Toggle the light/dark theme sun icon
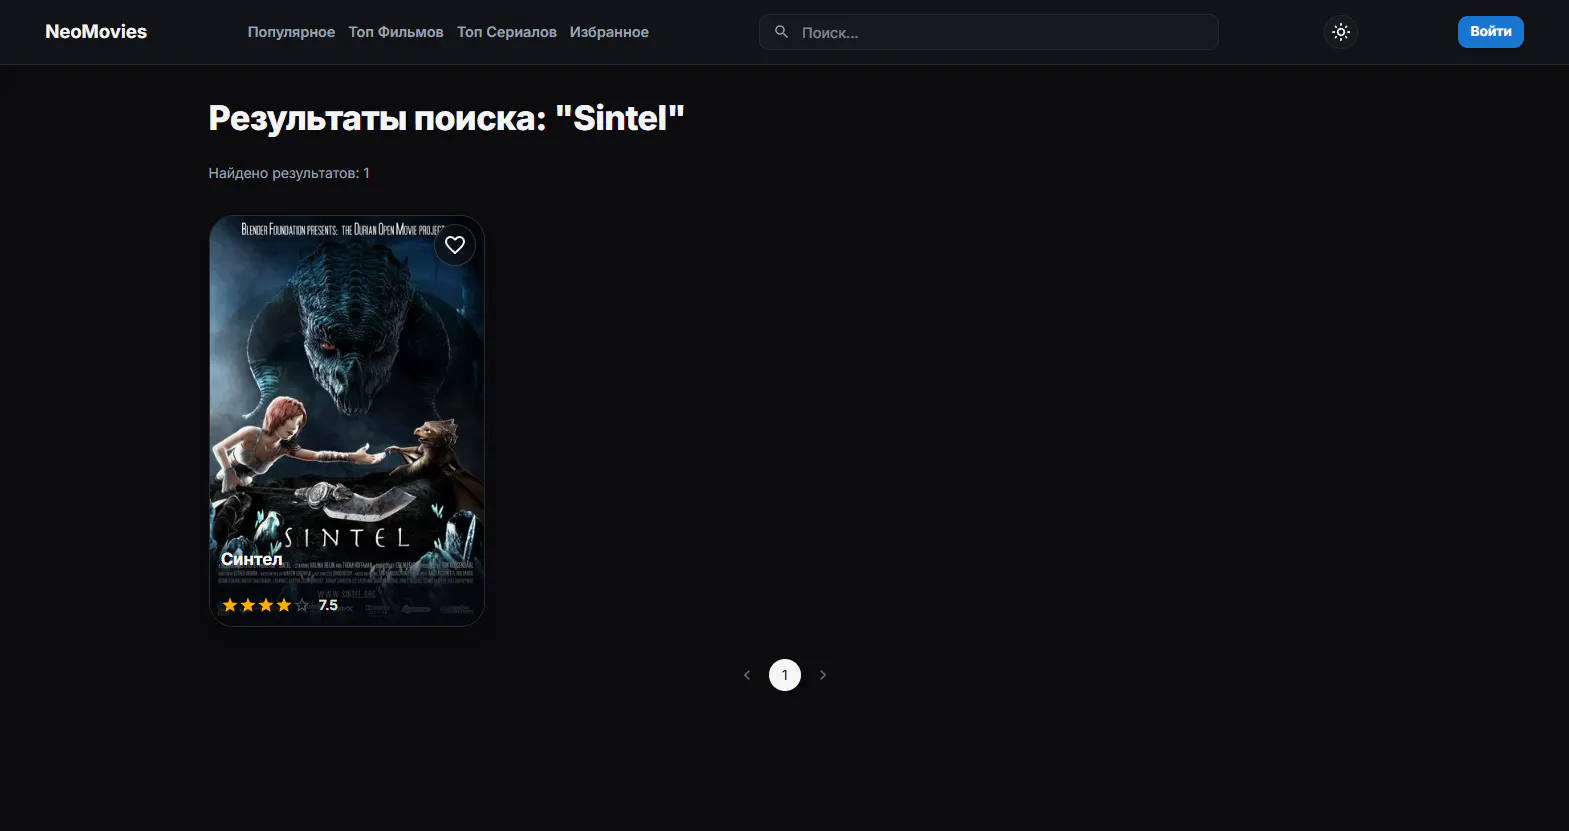This screenshot has width=1569, height=831. point(1341,32)
